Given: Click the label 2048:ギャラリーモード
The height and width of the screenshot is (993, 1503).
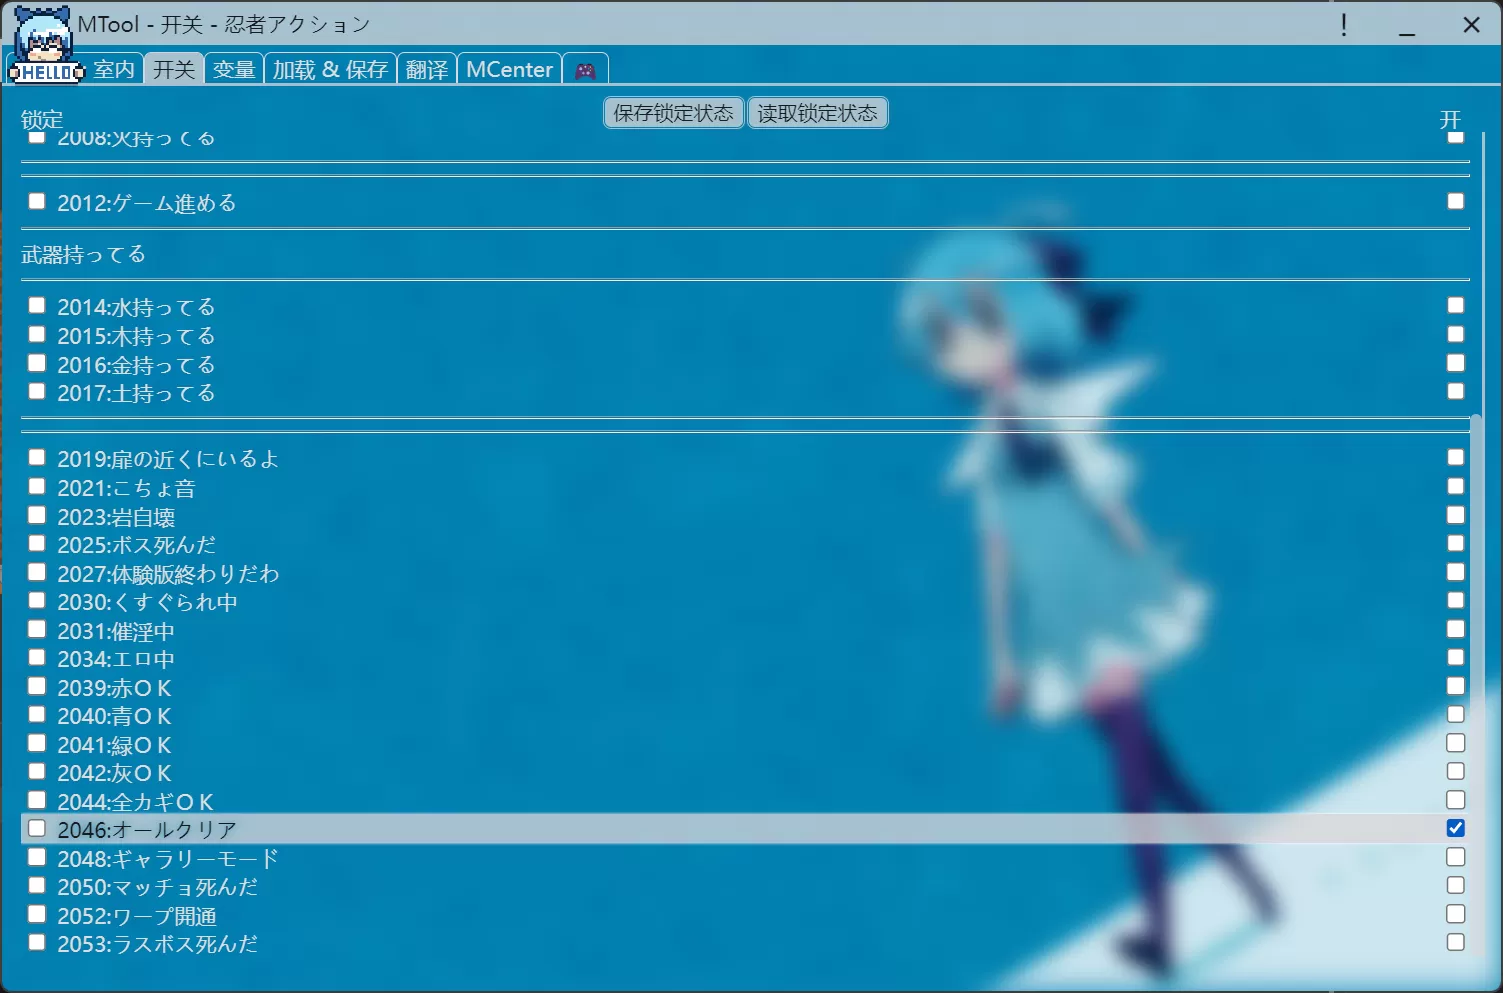Looking at the screenshot, I should coord(168,859).
